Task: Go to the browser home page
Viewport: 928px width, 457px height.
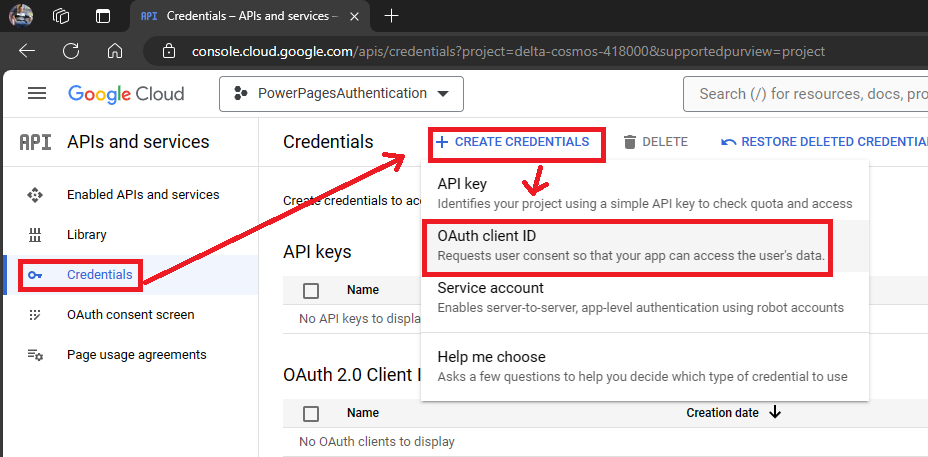Action: pos(115,52)
